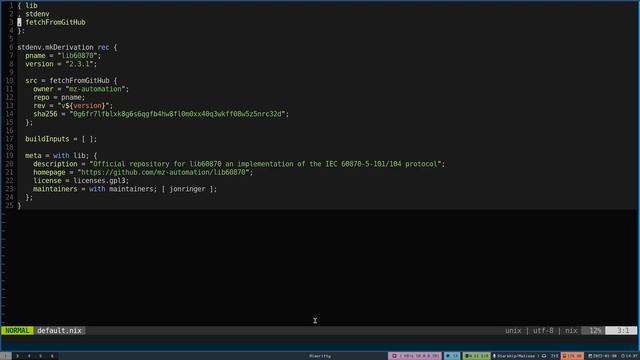Click the "lib60870" pname string
640x360 pixels.
[79, 56]
